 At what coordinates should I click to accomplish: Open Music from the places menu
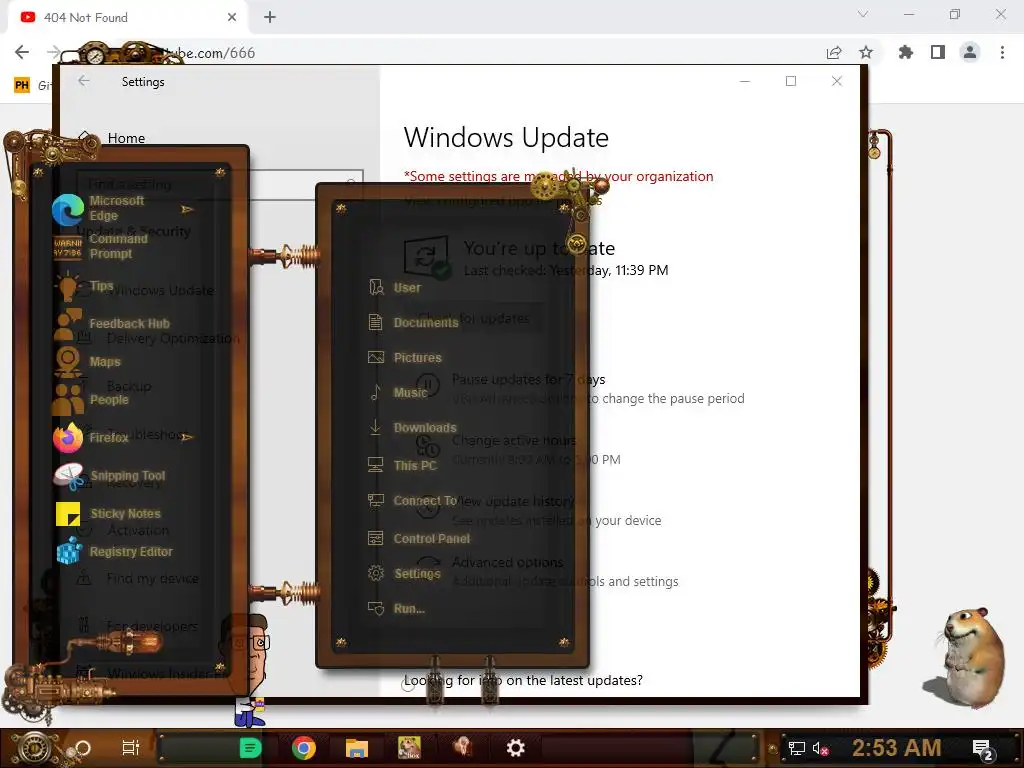coord(397,392)
